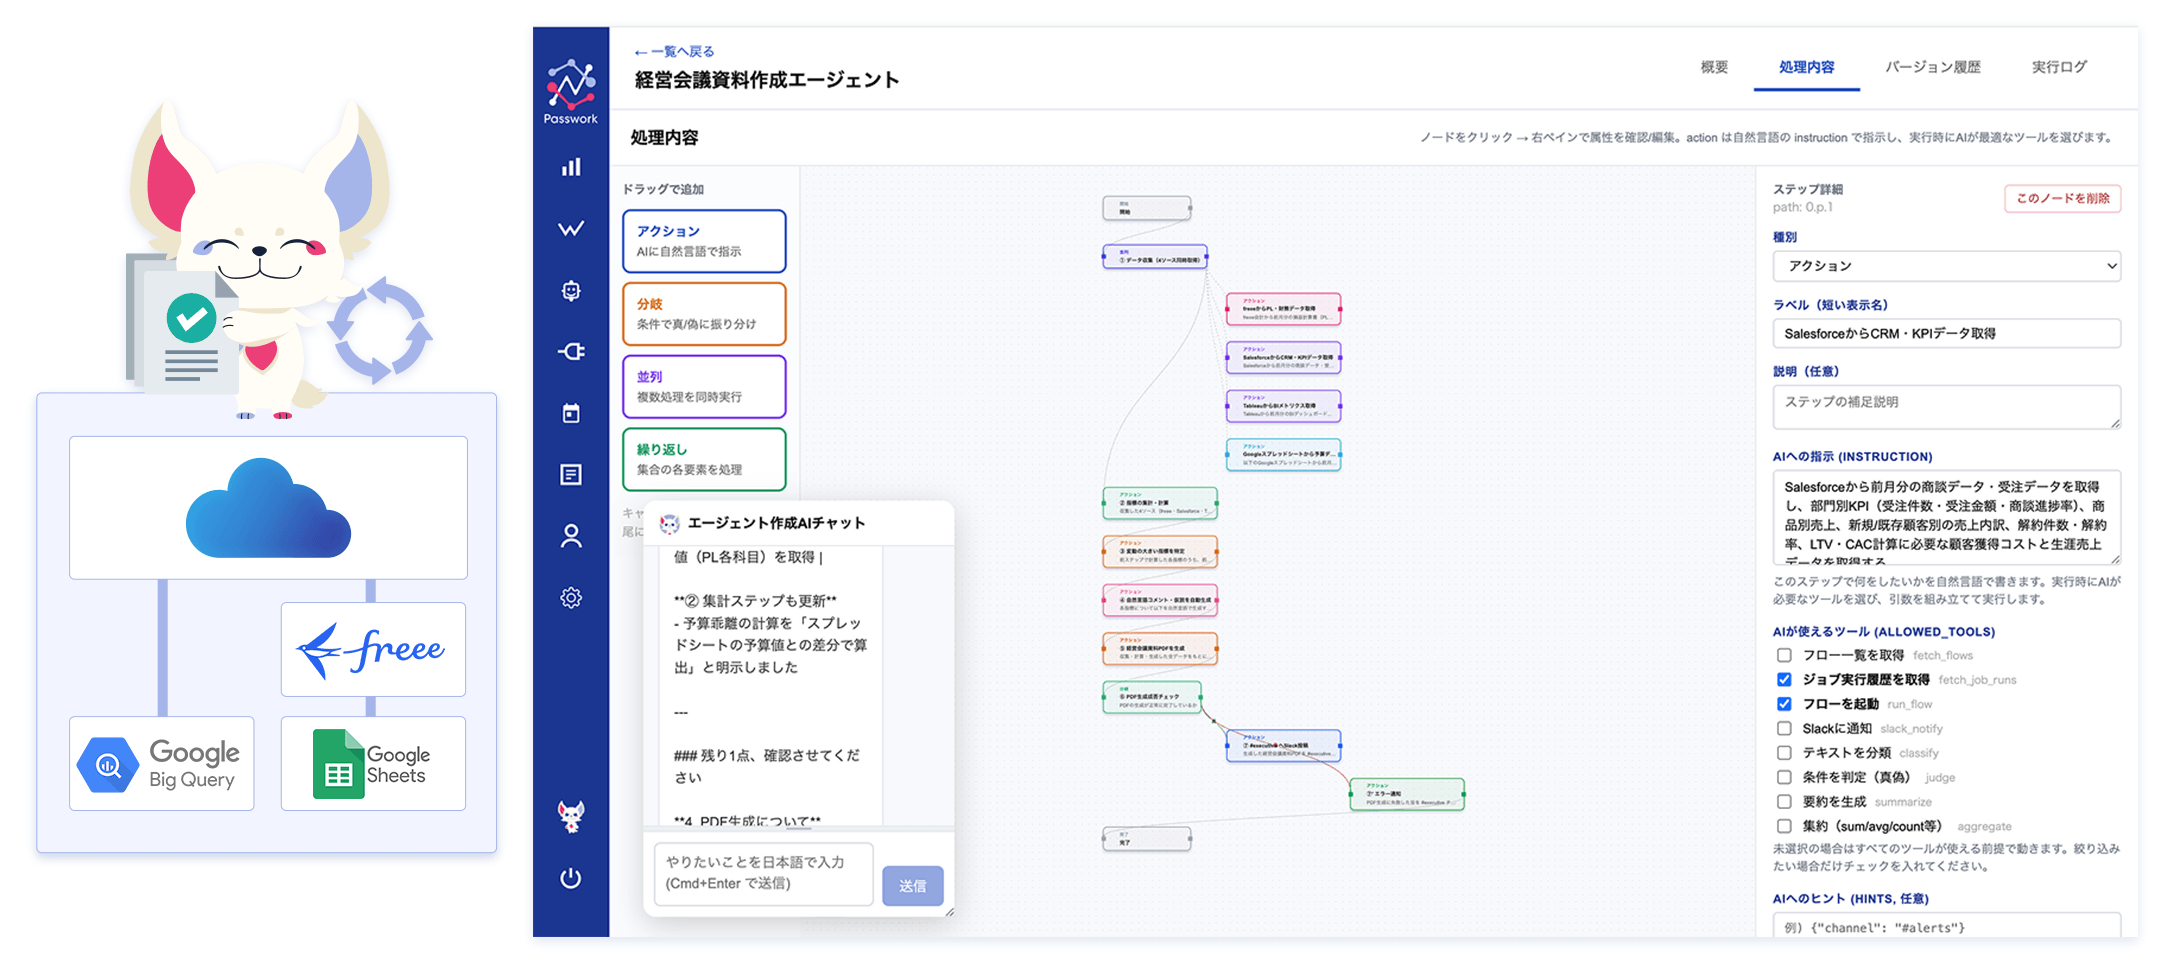Click the plug connector icon in sidebar
This screenshot has height=961, width=2160.
pyautogui.click(x=571, y=352)
